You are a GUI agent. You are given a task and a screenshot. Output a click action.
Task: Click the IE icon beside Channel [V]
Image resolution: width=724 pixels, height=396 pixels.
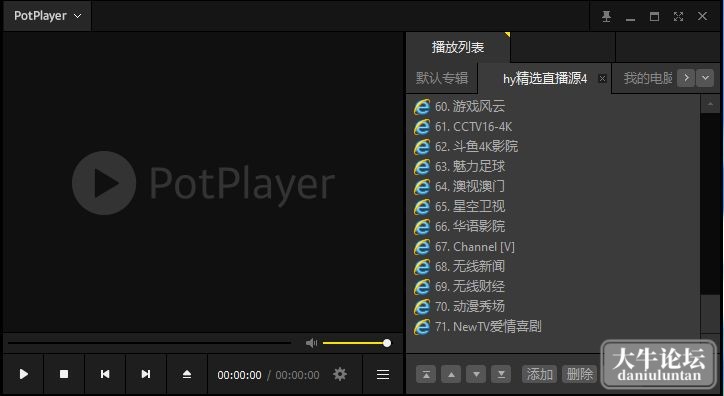(x=422, y=247)
